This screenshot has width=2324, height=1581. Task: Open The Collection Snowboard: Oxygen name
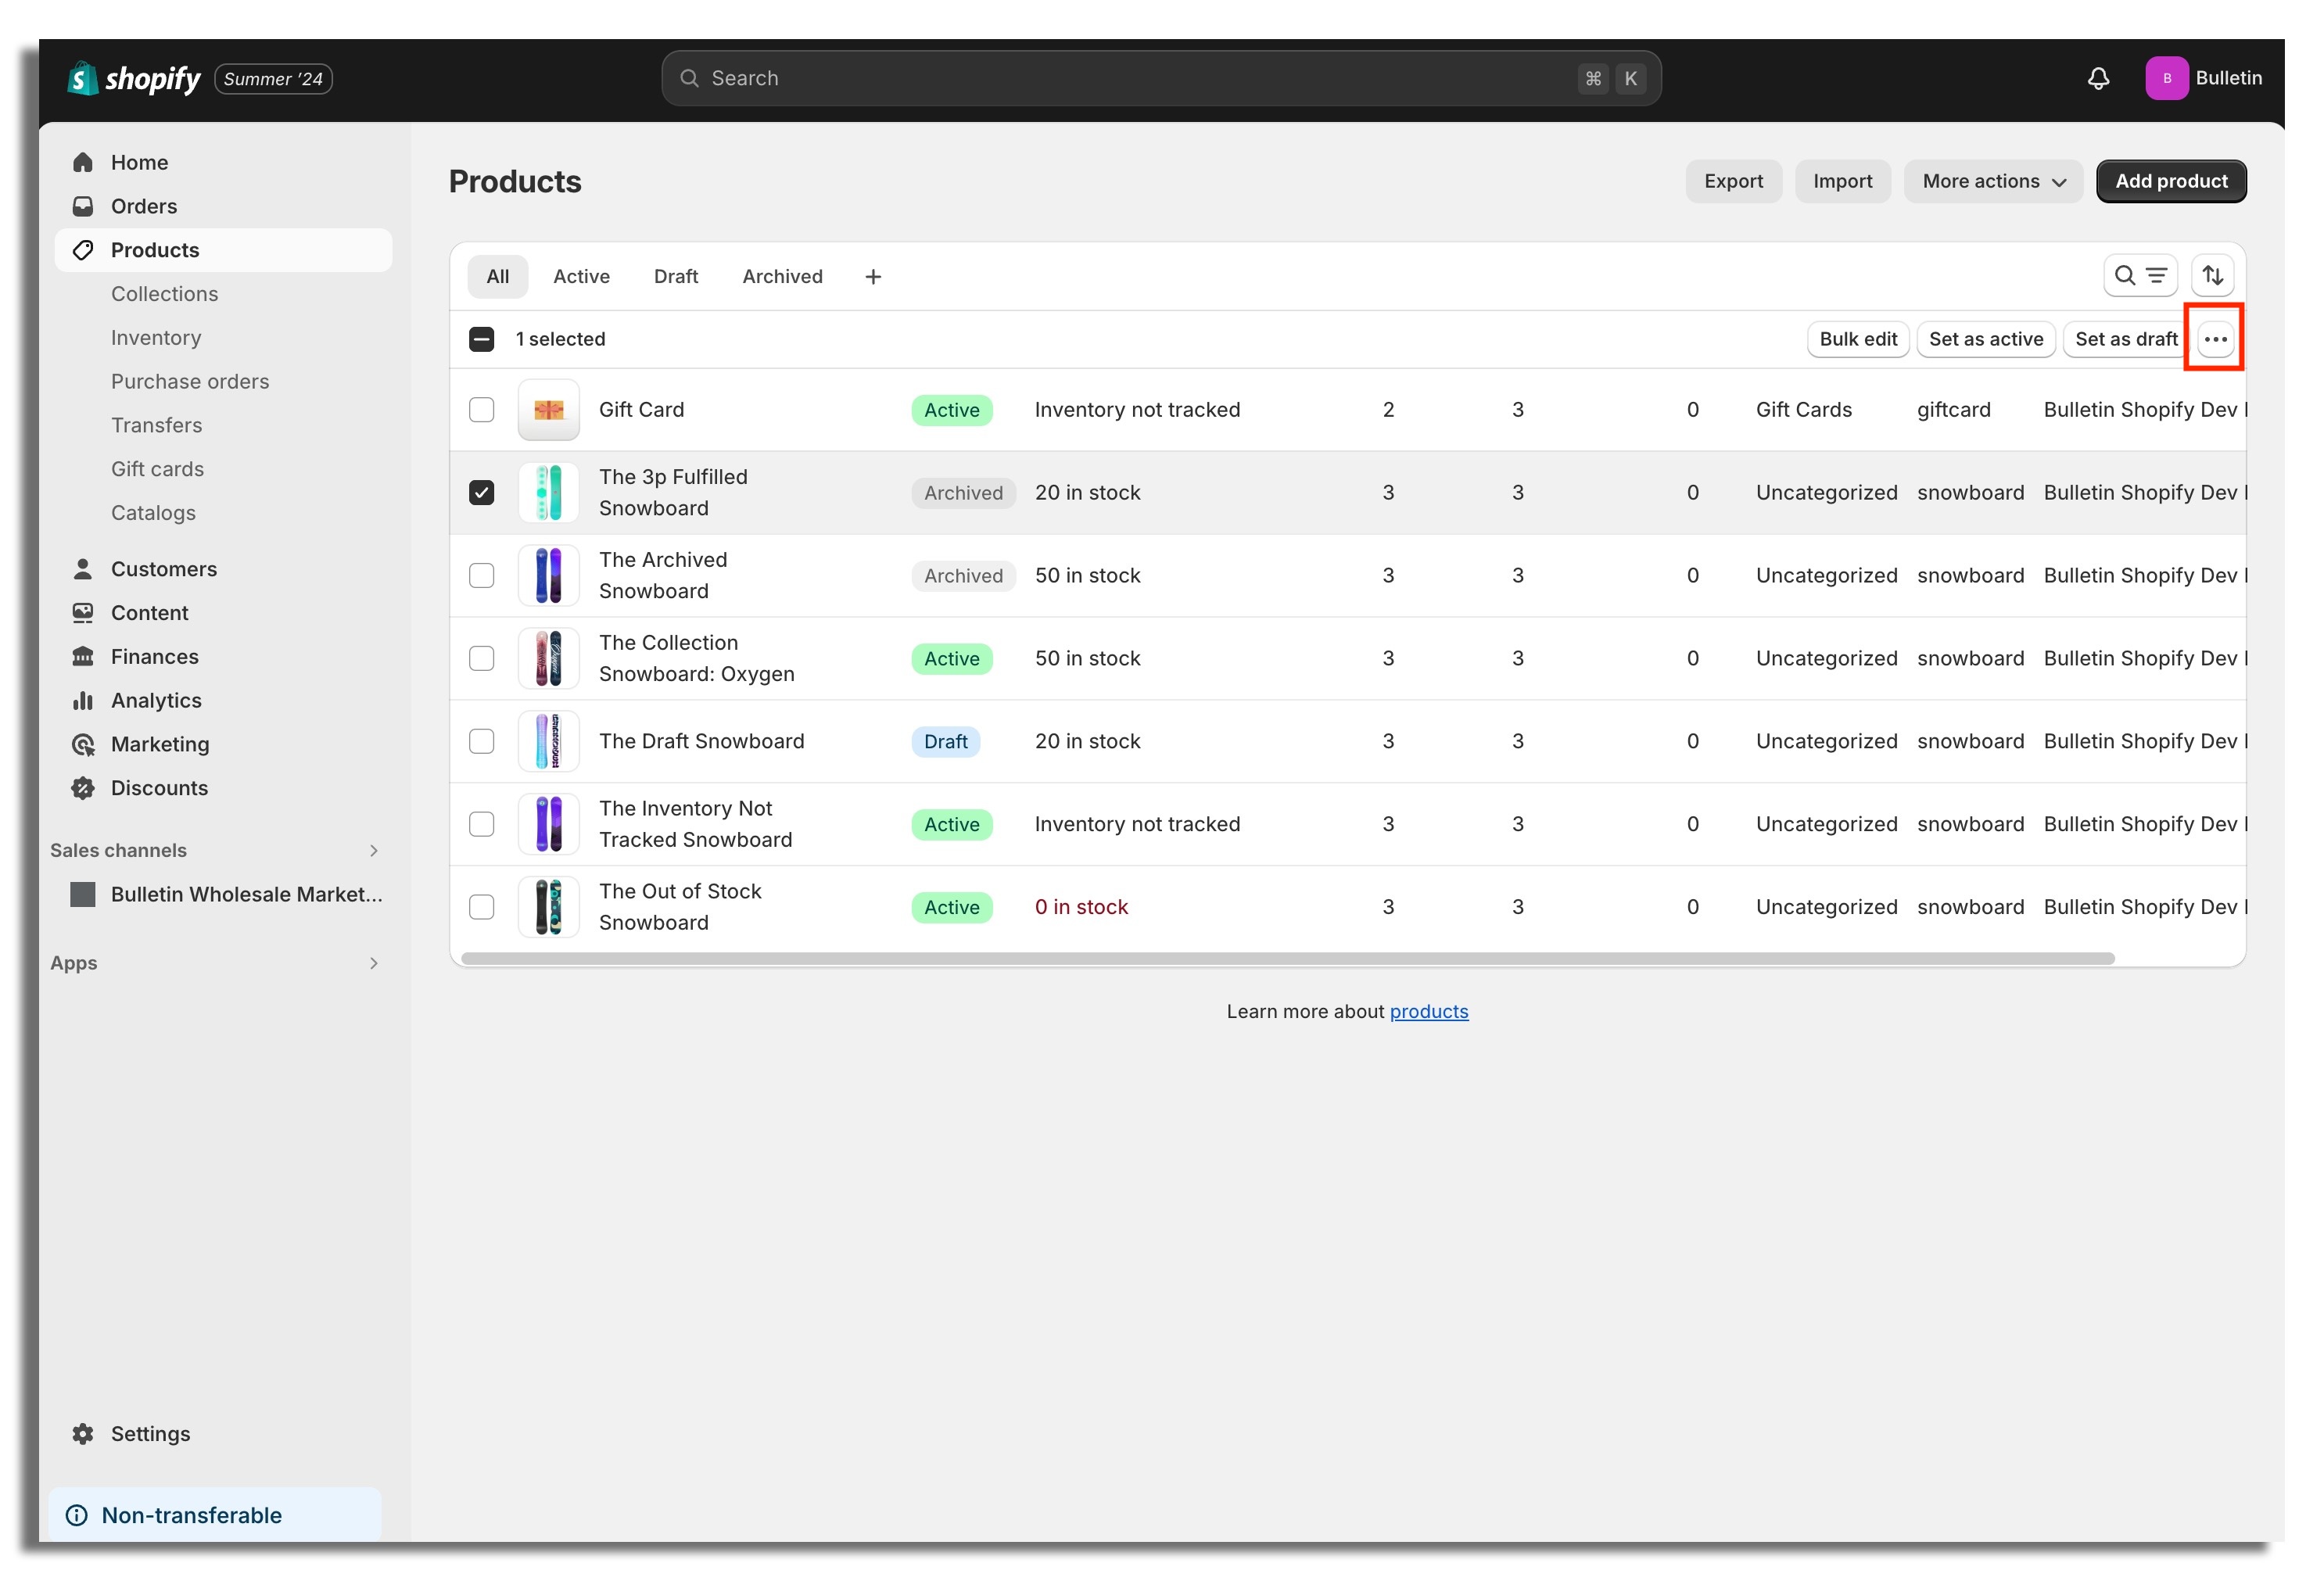point(696,659)
